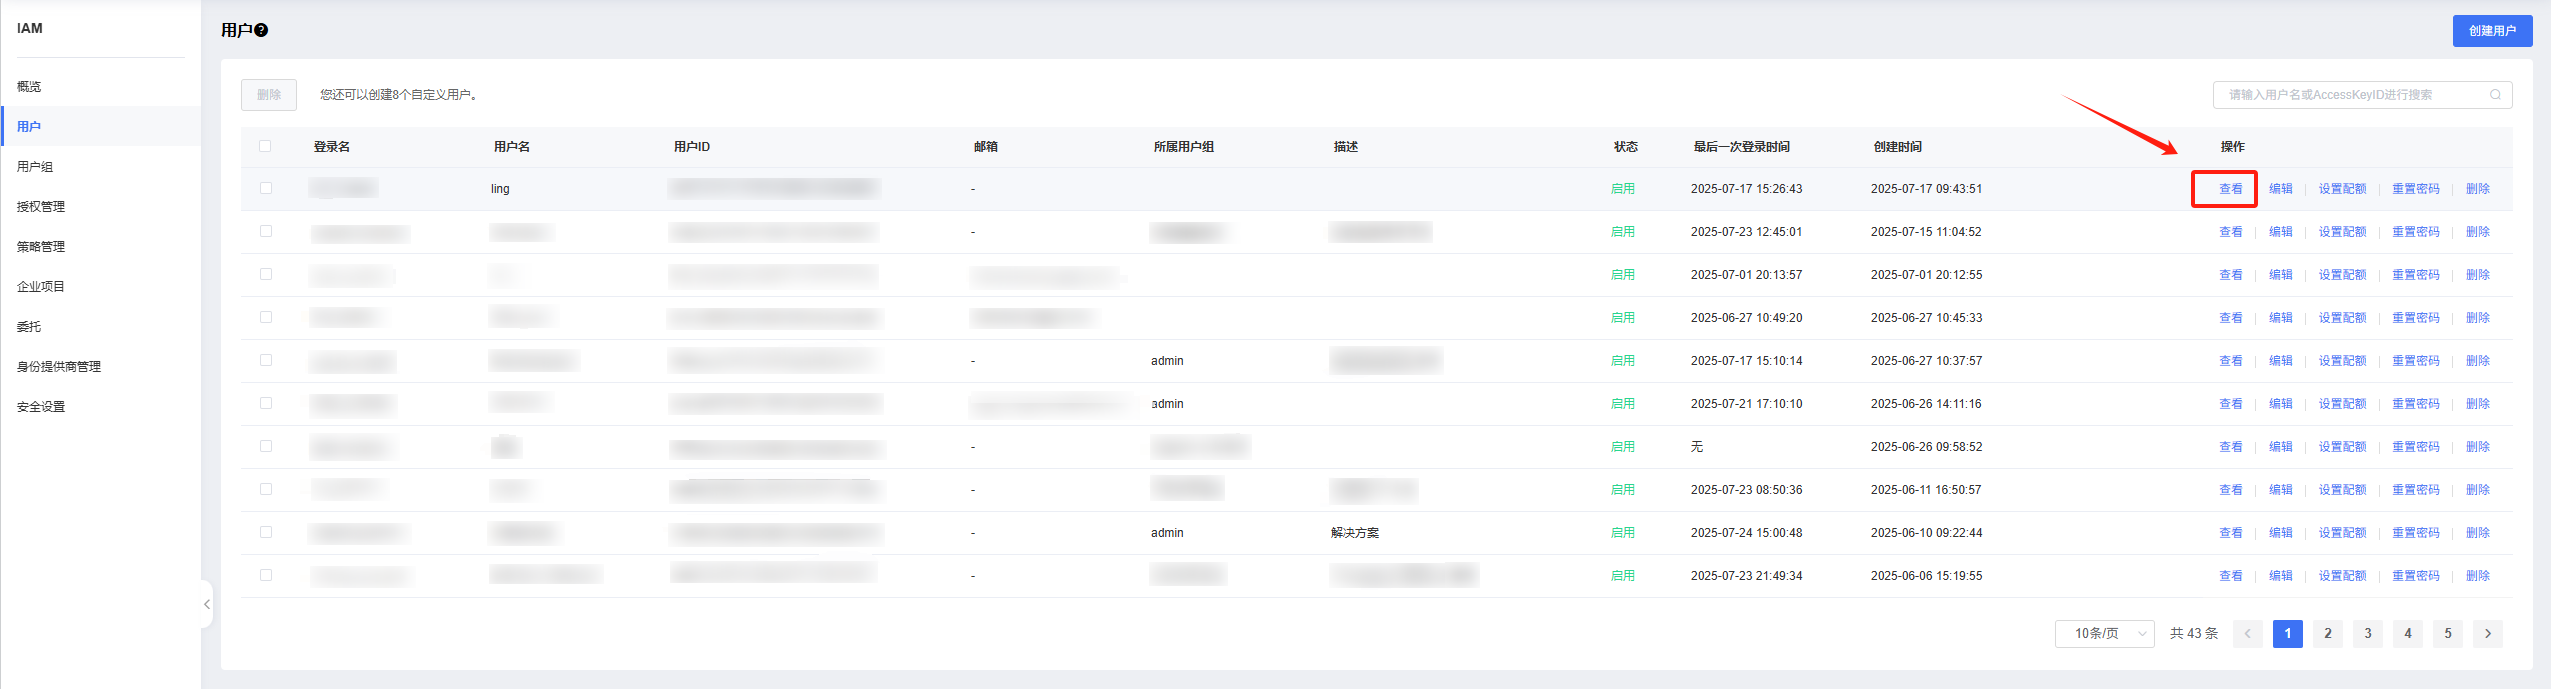2551x689 pixels.
Task: Open the 10条/页 page size dropdown
Action: (2104, 633)
